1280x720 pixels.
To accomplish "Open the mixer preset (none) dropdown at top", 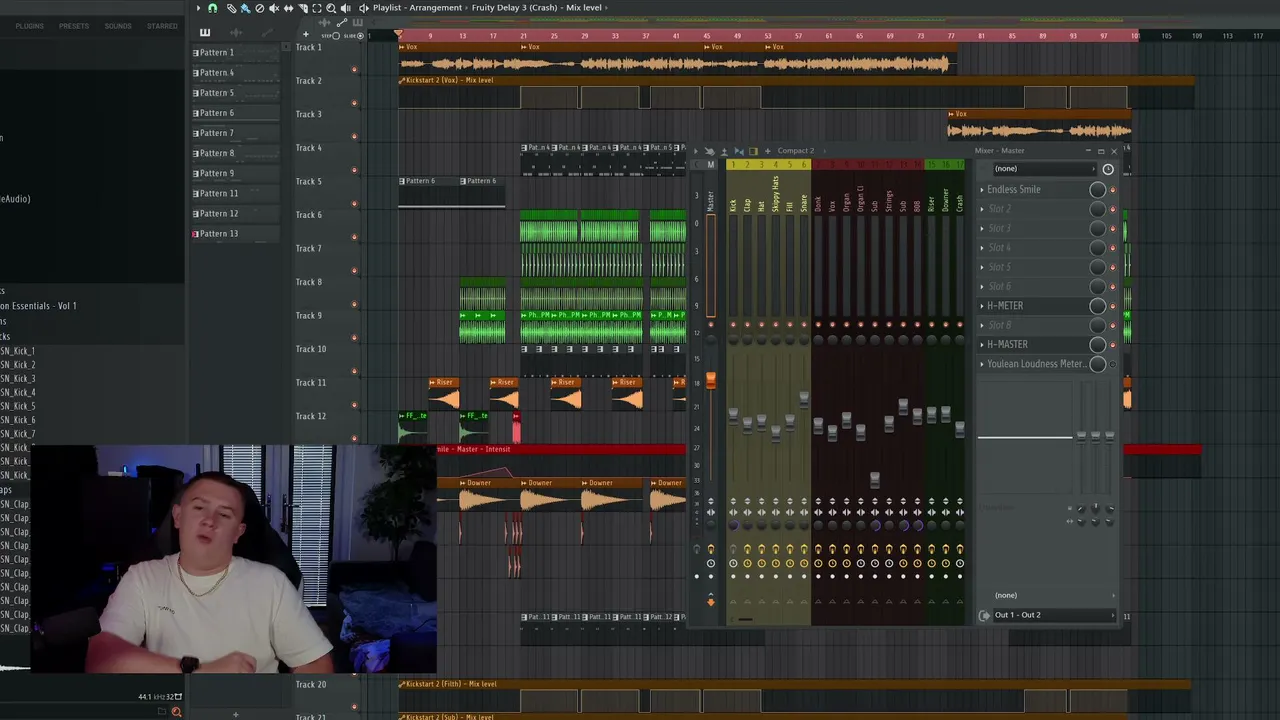I will click(1044, 169).
